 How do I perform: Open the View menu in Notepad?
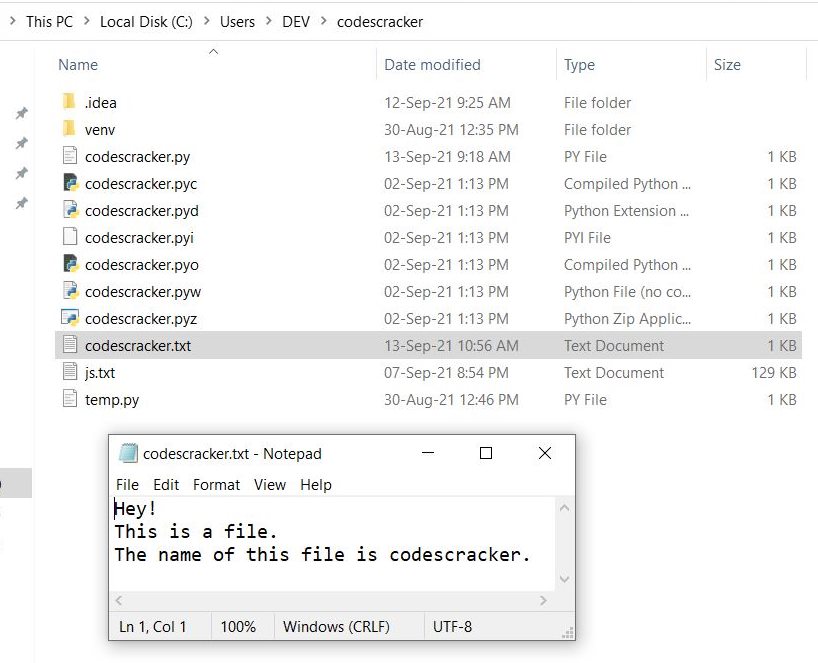pos(269,485)
